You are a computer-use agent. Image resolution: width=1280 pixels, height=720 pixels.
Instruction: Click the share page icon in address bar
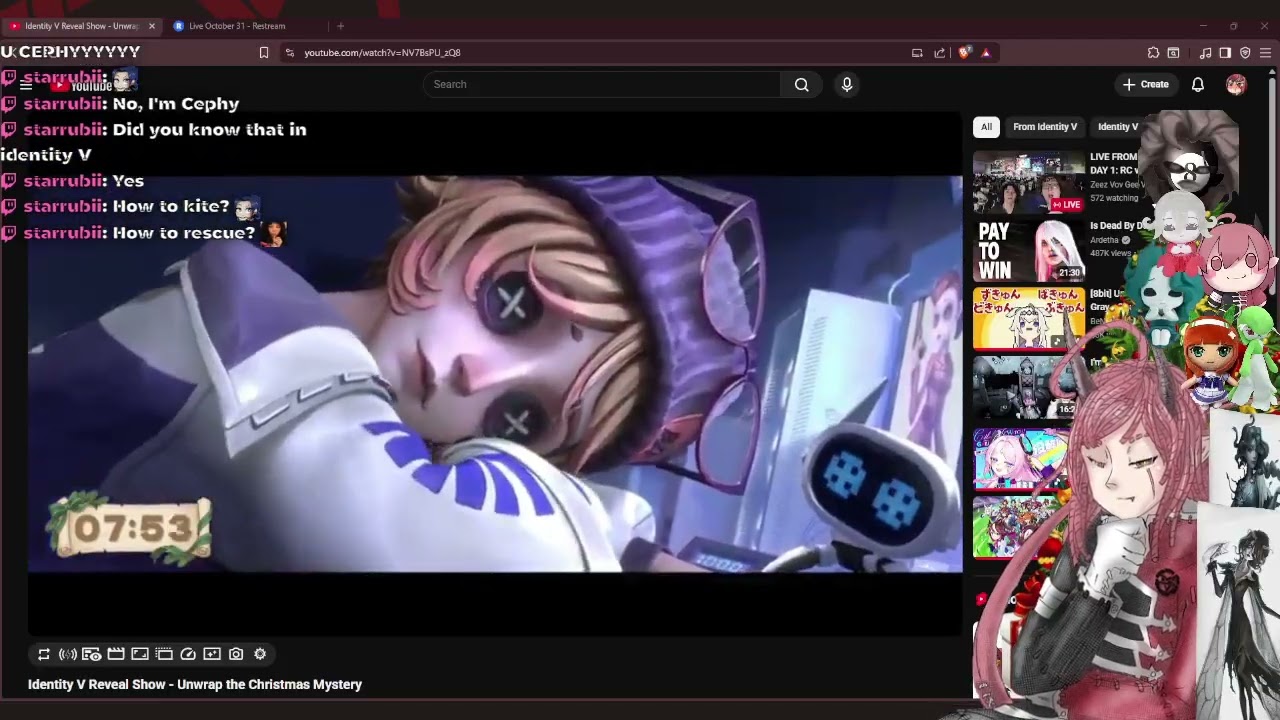940,52
